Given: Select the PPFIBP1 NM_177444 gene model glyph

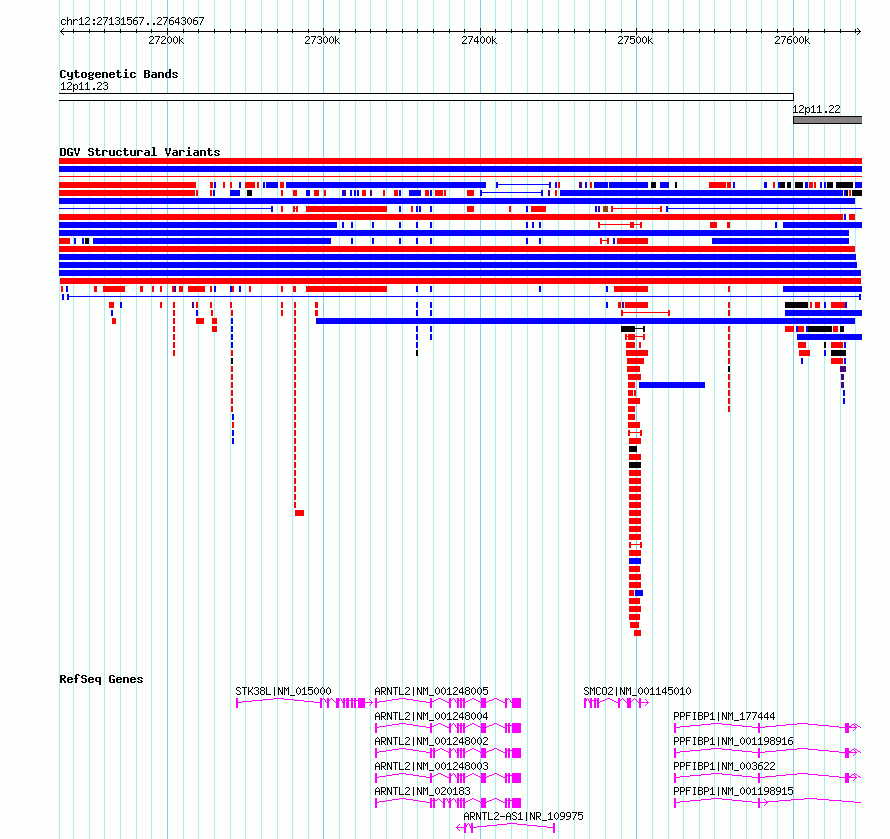Looking at the screenshot, I should pyautogui.click(x=768, y=728).
